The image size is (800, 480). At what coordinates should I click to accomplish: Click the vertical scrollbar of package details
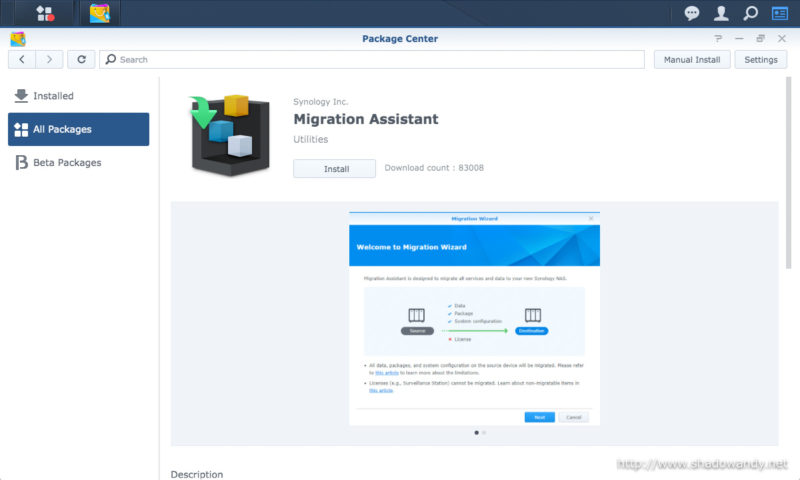[789, 173]
